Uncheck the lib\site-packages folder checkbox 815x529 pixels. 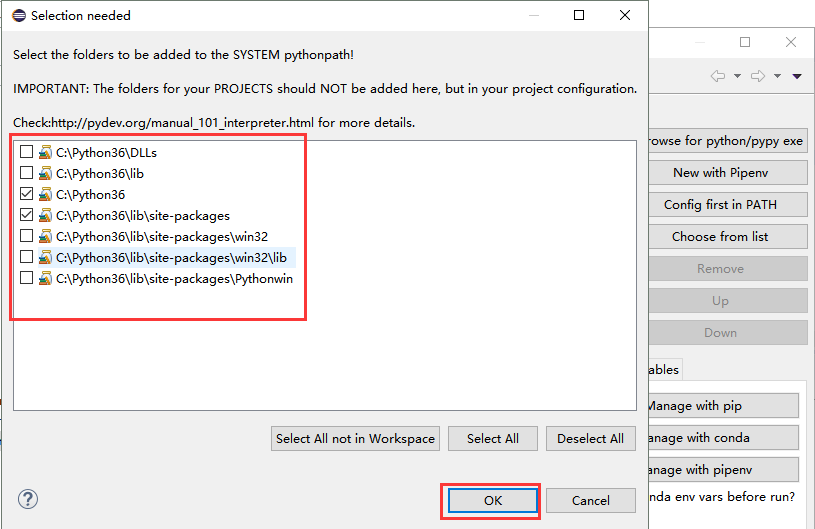coord(27,215)
